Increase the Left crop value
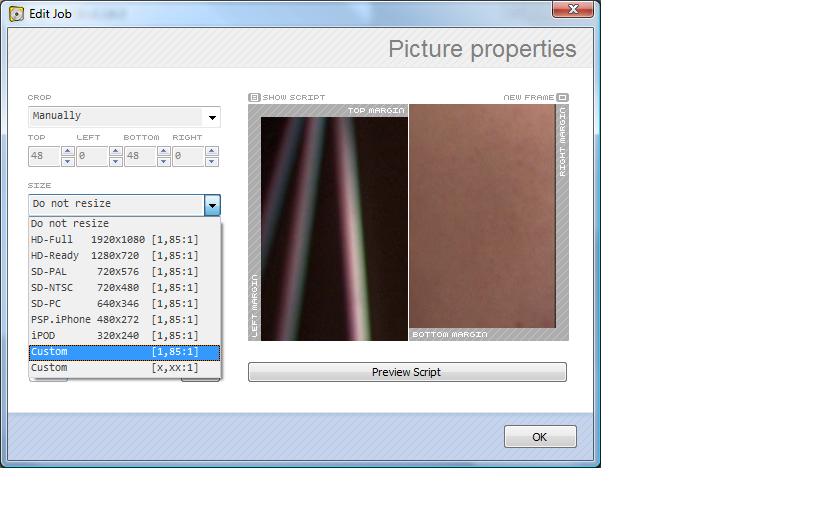 [116, 152]
